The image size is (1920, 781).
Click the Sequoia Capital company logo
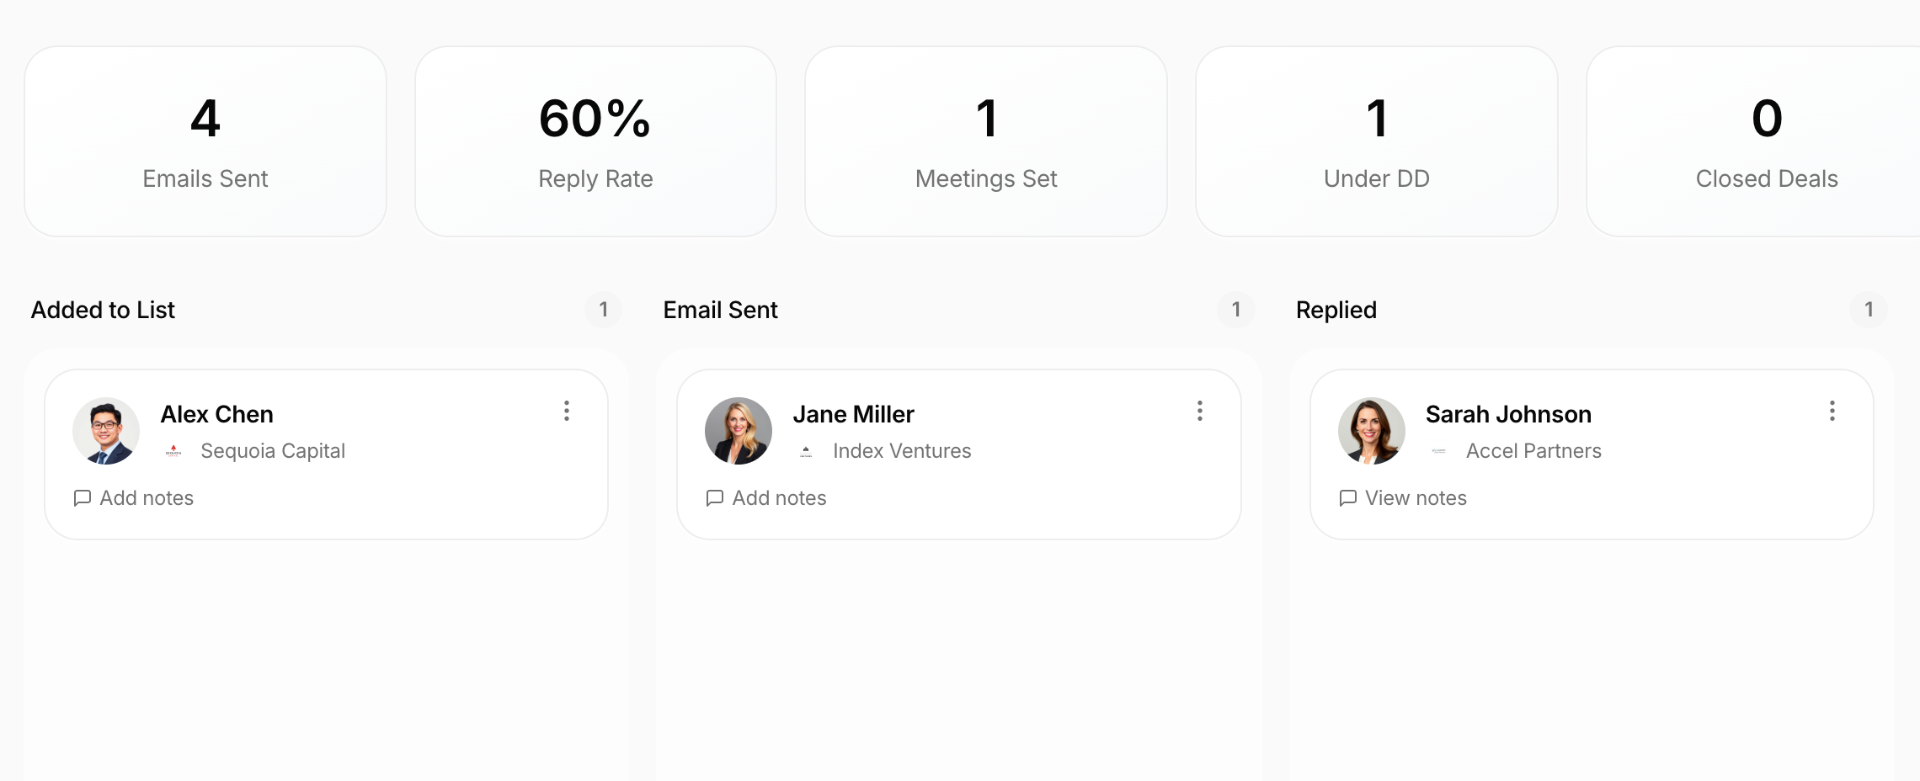coord(174,451)
